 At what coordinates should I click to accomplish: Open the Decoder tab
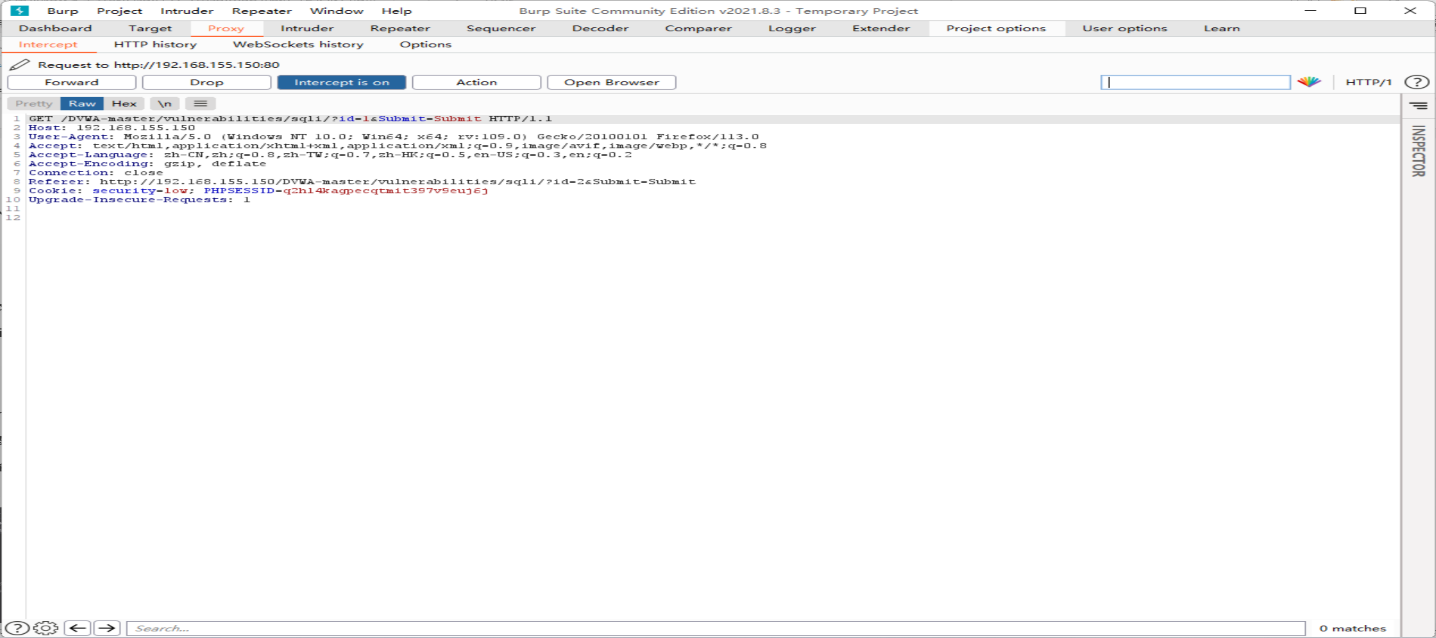[x=600, y=28]
